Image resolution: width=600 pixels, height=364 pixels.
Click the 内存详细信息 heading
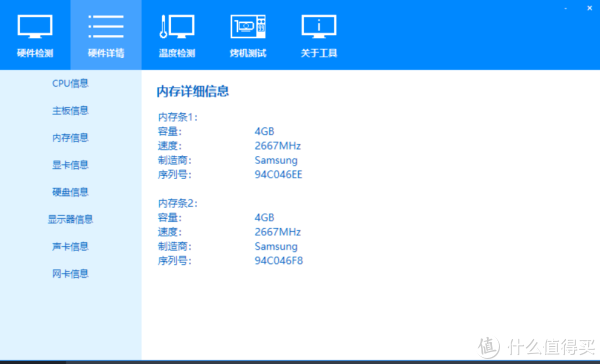point(193,92)
